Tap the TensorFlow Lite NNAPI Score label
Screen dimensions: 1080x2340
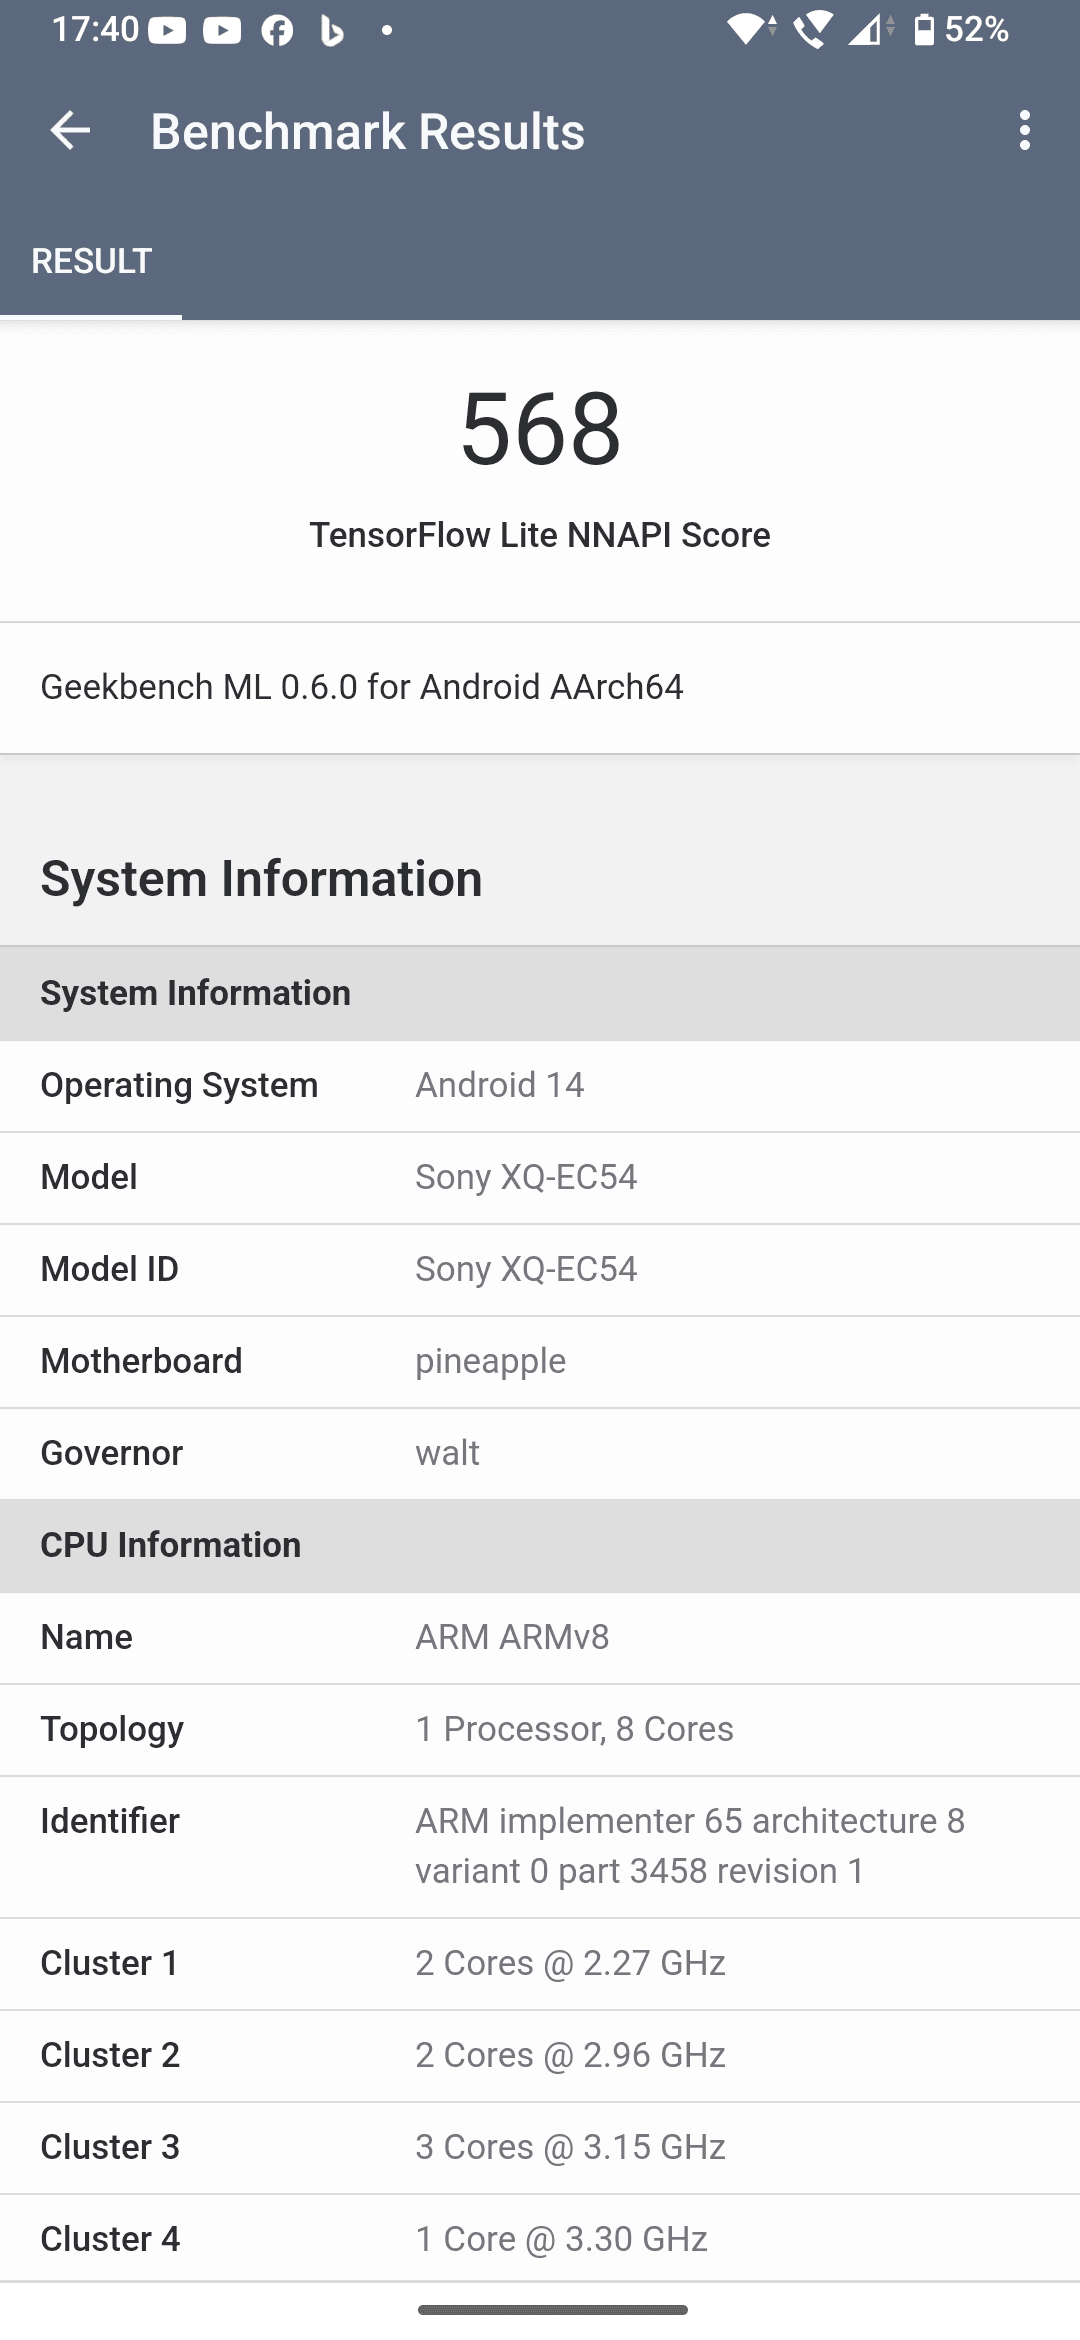coord(540,535)
